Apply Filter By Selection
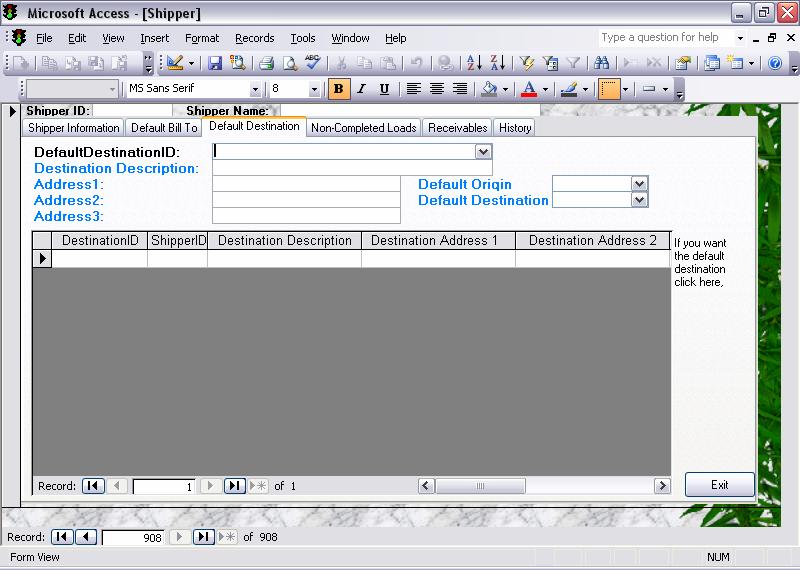800x570 pixels. pyautogui.click(x=527, y=63)
